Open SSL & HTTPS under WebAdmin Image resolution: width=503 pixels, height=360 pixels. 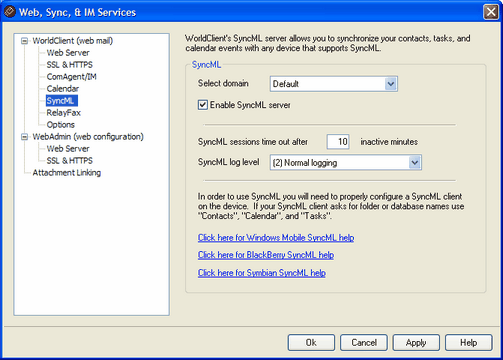(x=70, y=161)
